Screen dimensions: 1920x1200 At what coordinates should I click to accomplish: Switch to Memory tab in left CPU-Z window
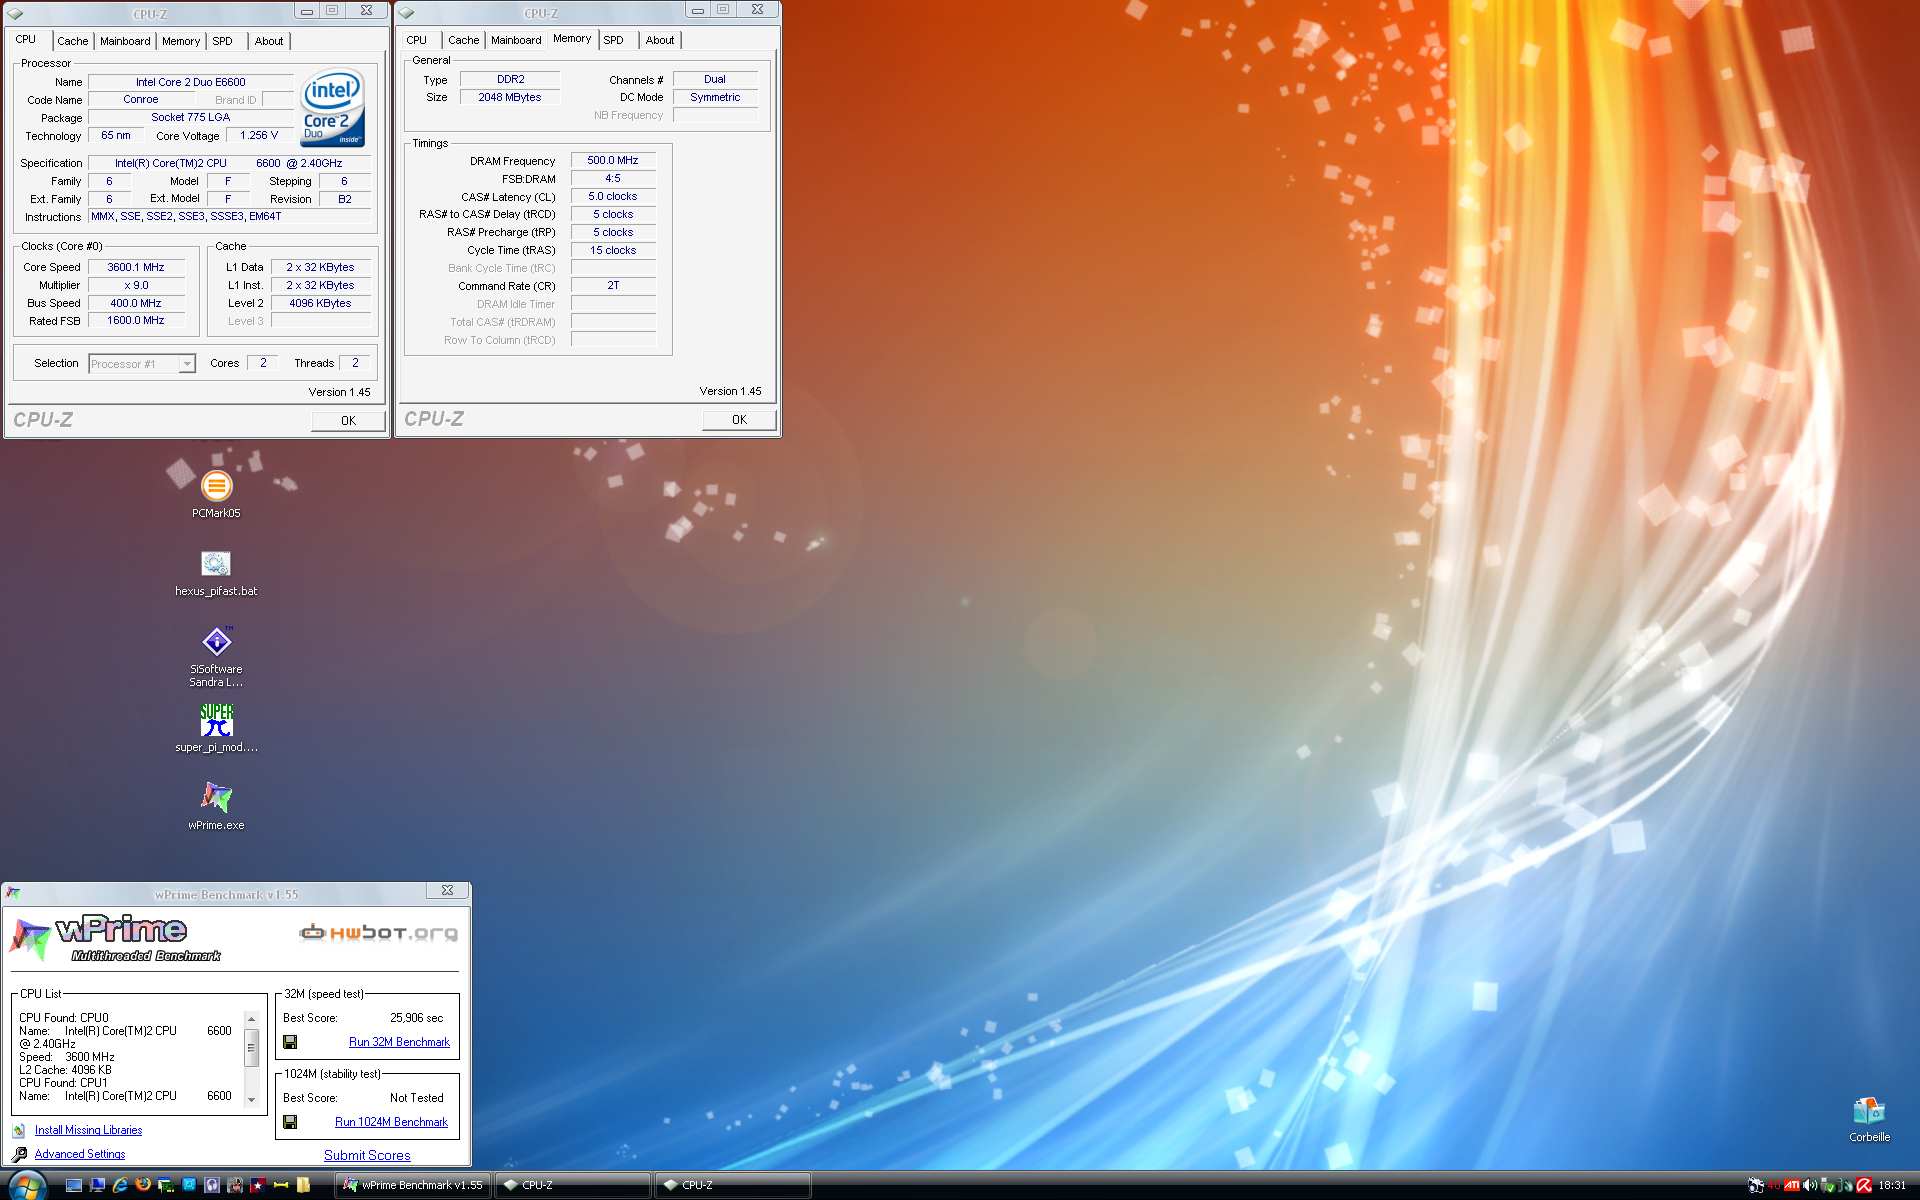click(x=181, y=41)
